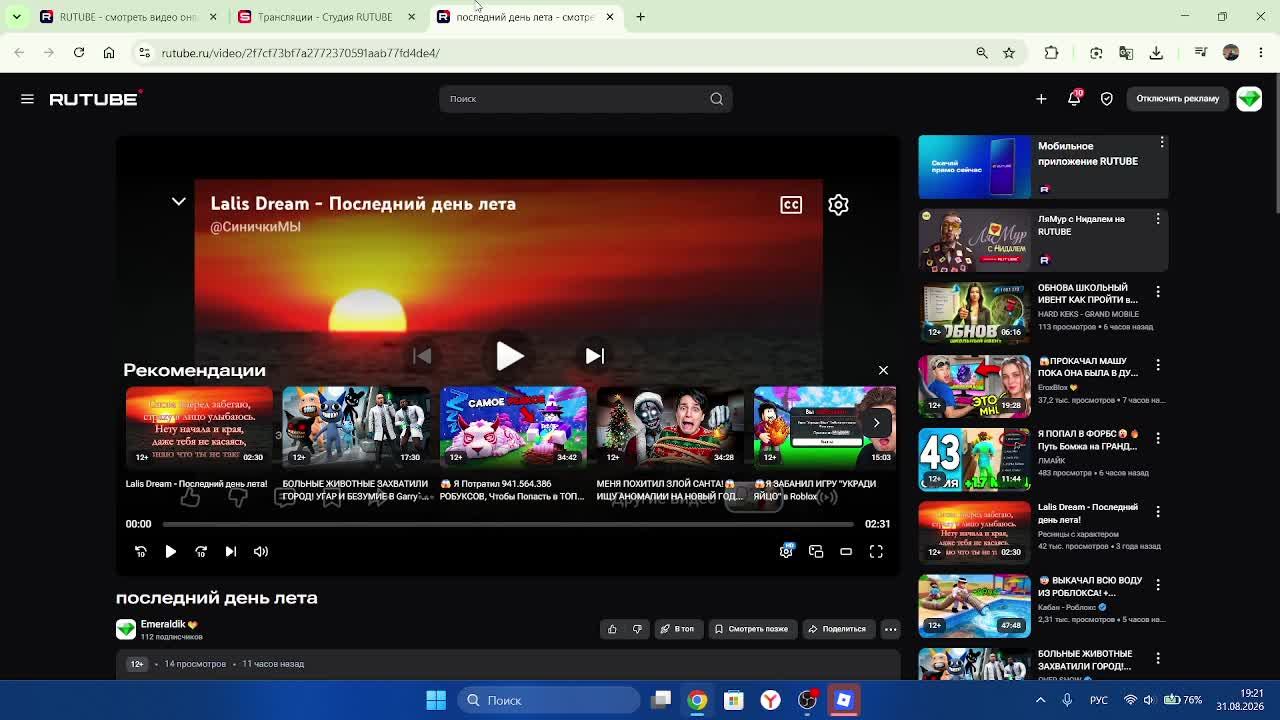Click the shield checkmark icon
This screenshot has height=720, width=1280.
(1107, 99)
